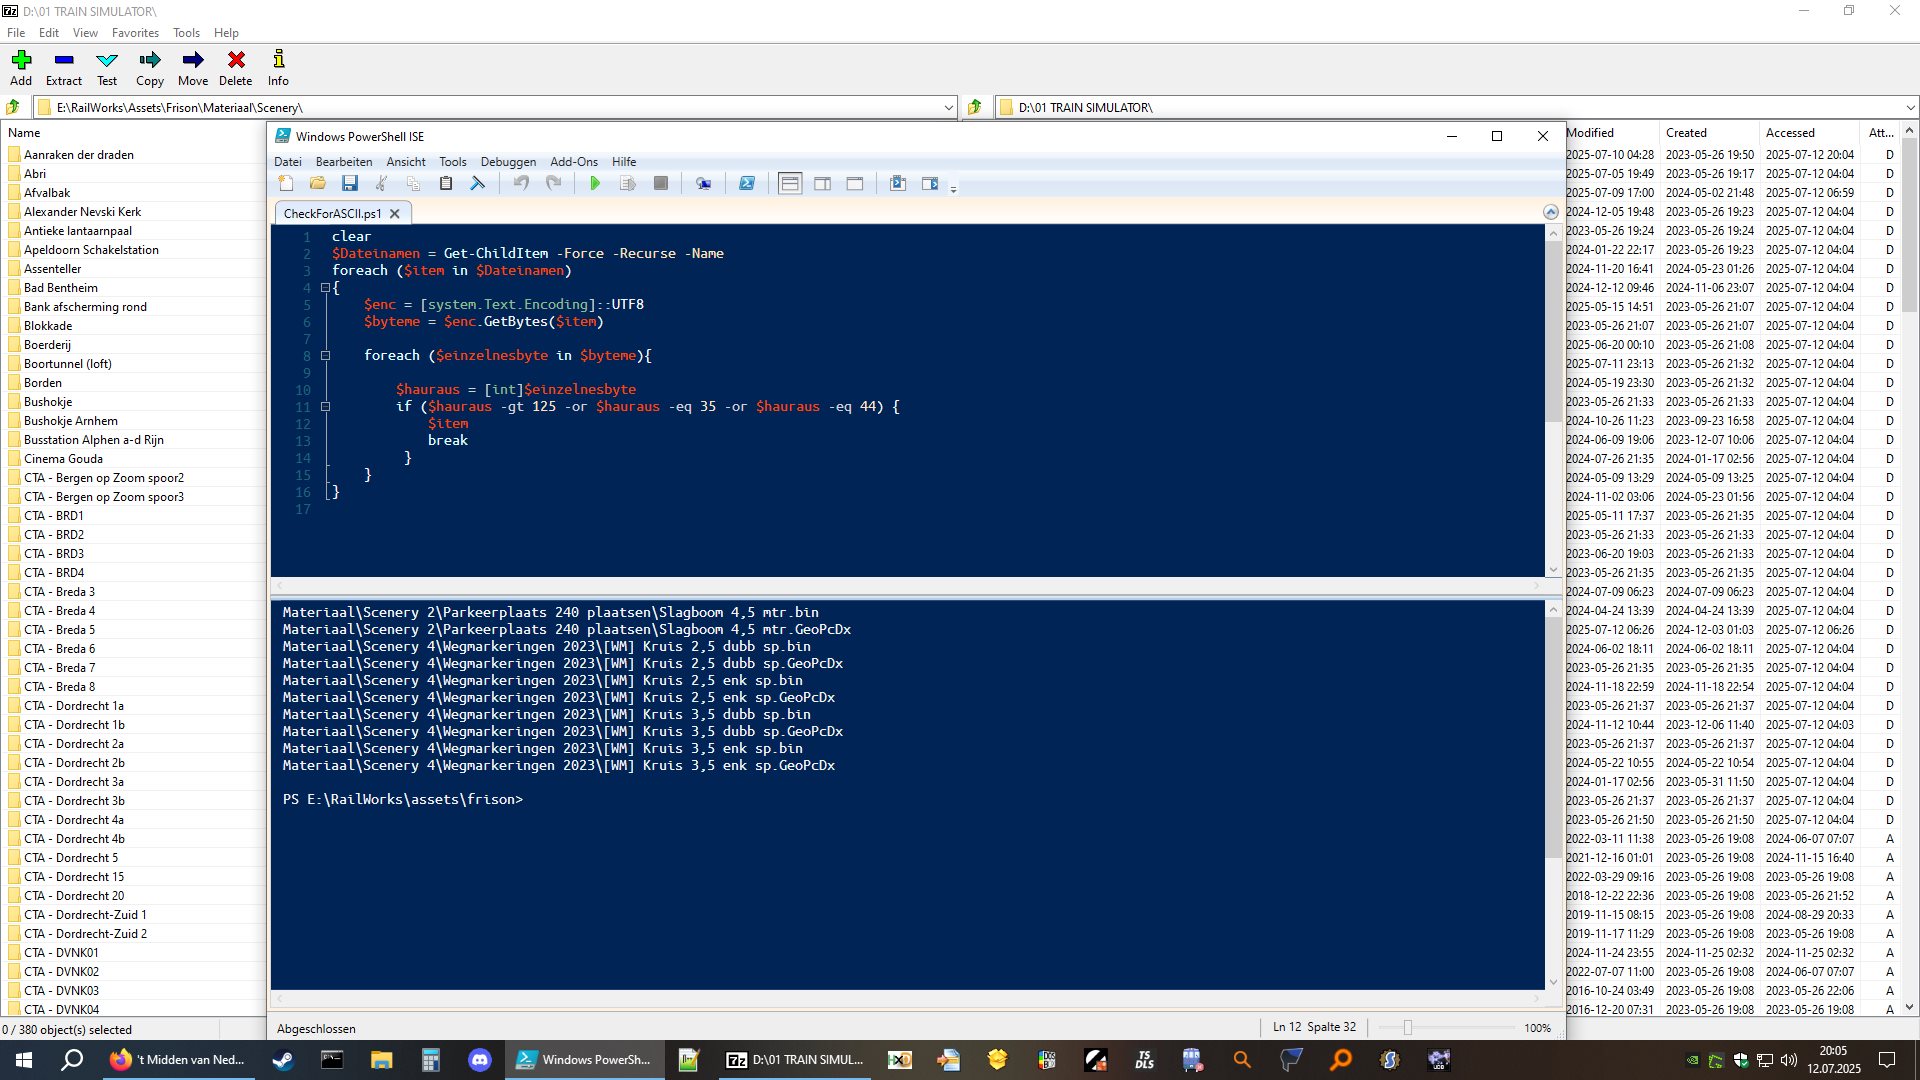Undo the last edit in PowerShell ISE
1920x1080 pixels.
coord(521,183)
